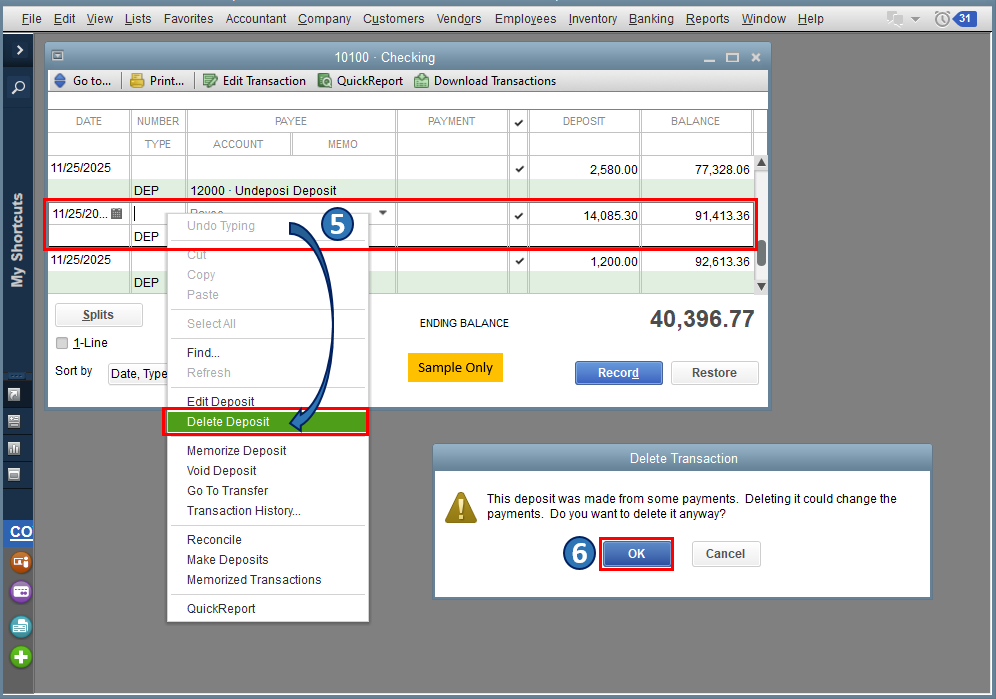Open the Open Windows sidebar icon

14,474
